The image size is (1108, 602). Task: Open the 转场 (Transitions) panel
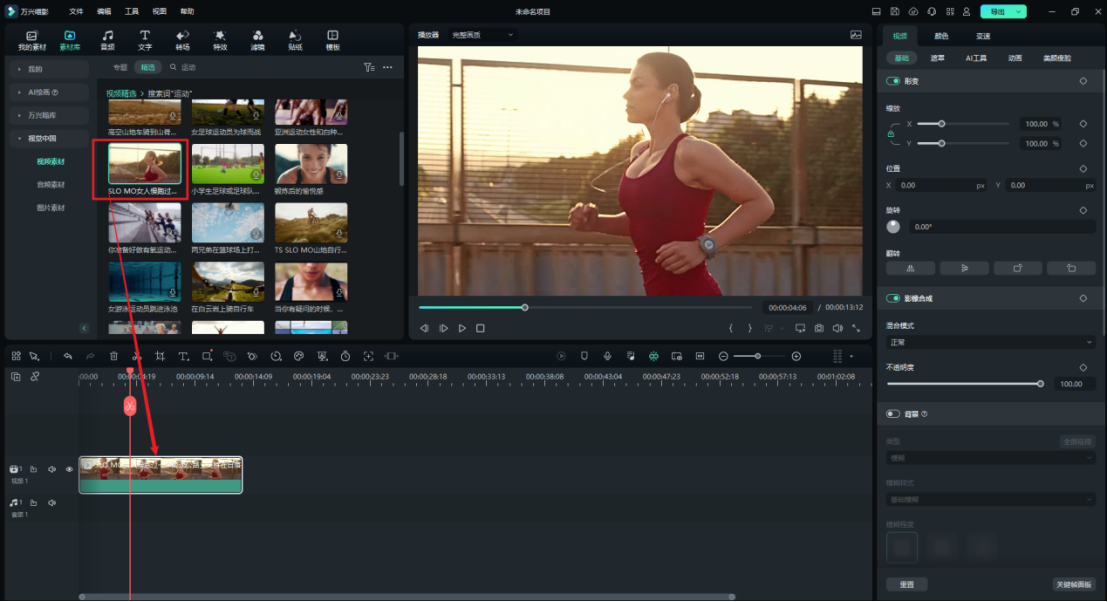point(182,40)
